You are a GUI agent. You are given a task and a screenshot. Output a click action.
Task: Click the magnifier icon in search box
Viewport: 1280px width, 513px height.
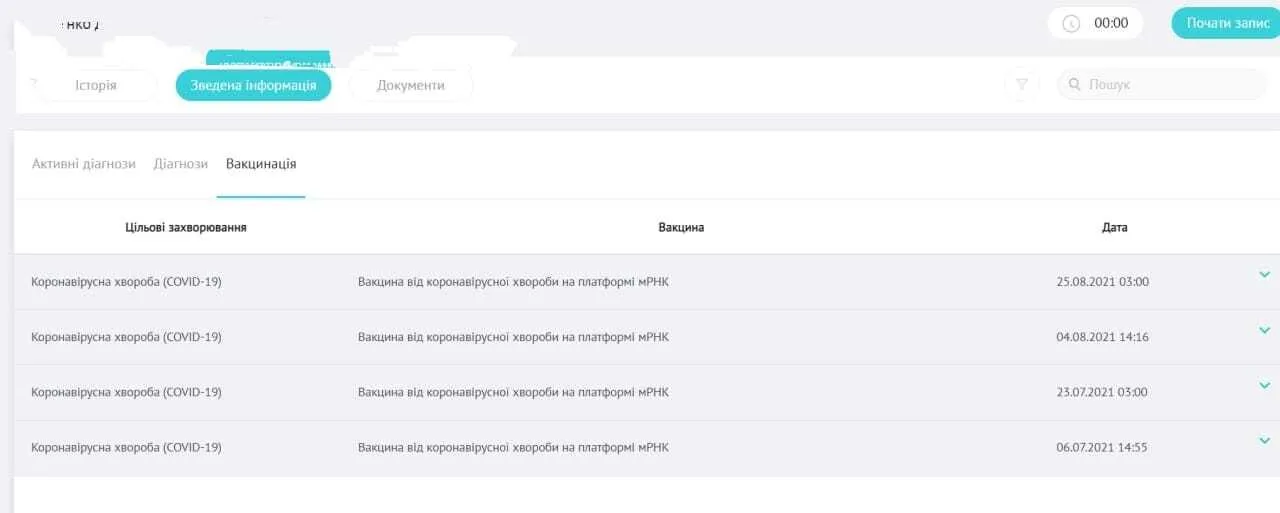point(1074,85)
